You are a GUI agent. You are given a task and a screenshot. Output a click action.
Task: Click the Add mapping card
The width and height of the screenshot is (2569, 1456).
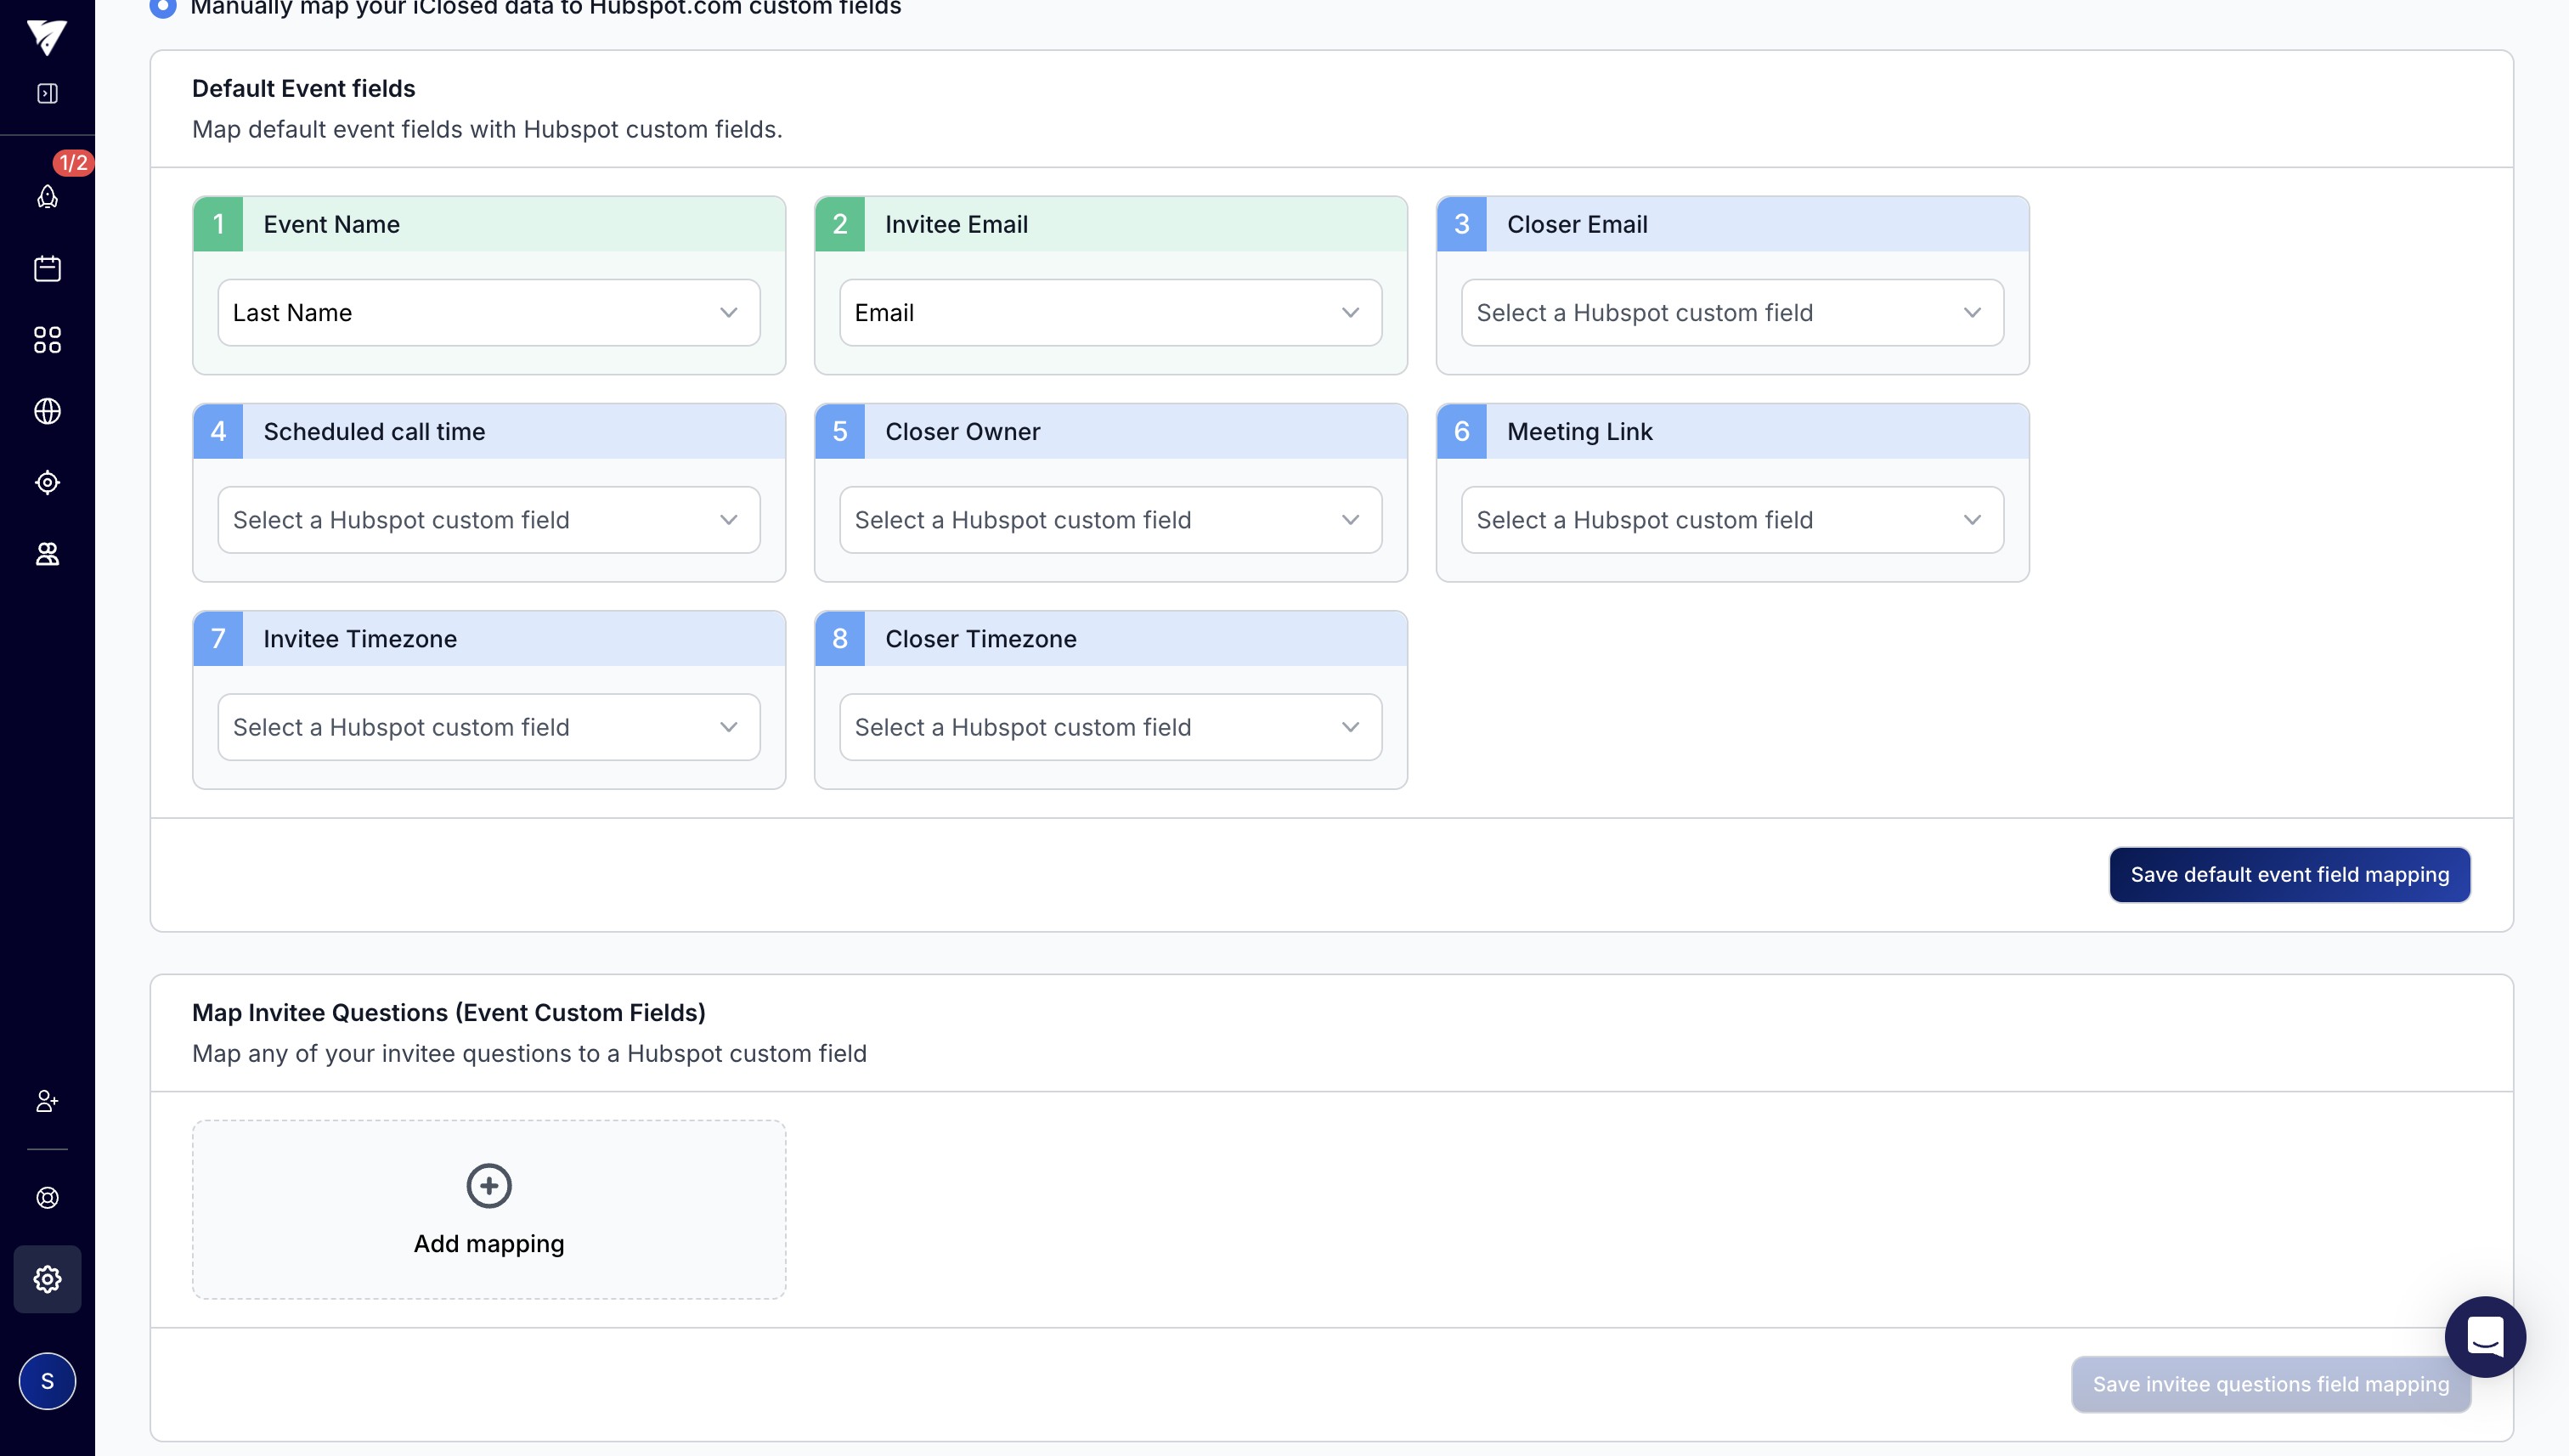click(x=488, y=1209)
